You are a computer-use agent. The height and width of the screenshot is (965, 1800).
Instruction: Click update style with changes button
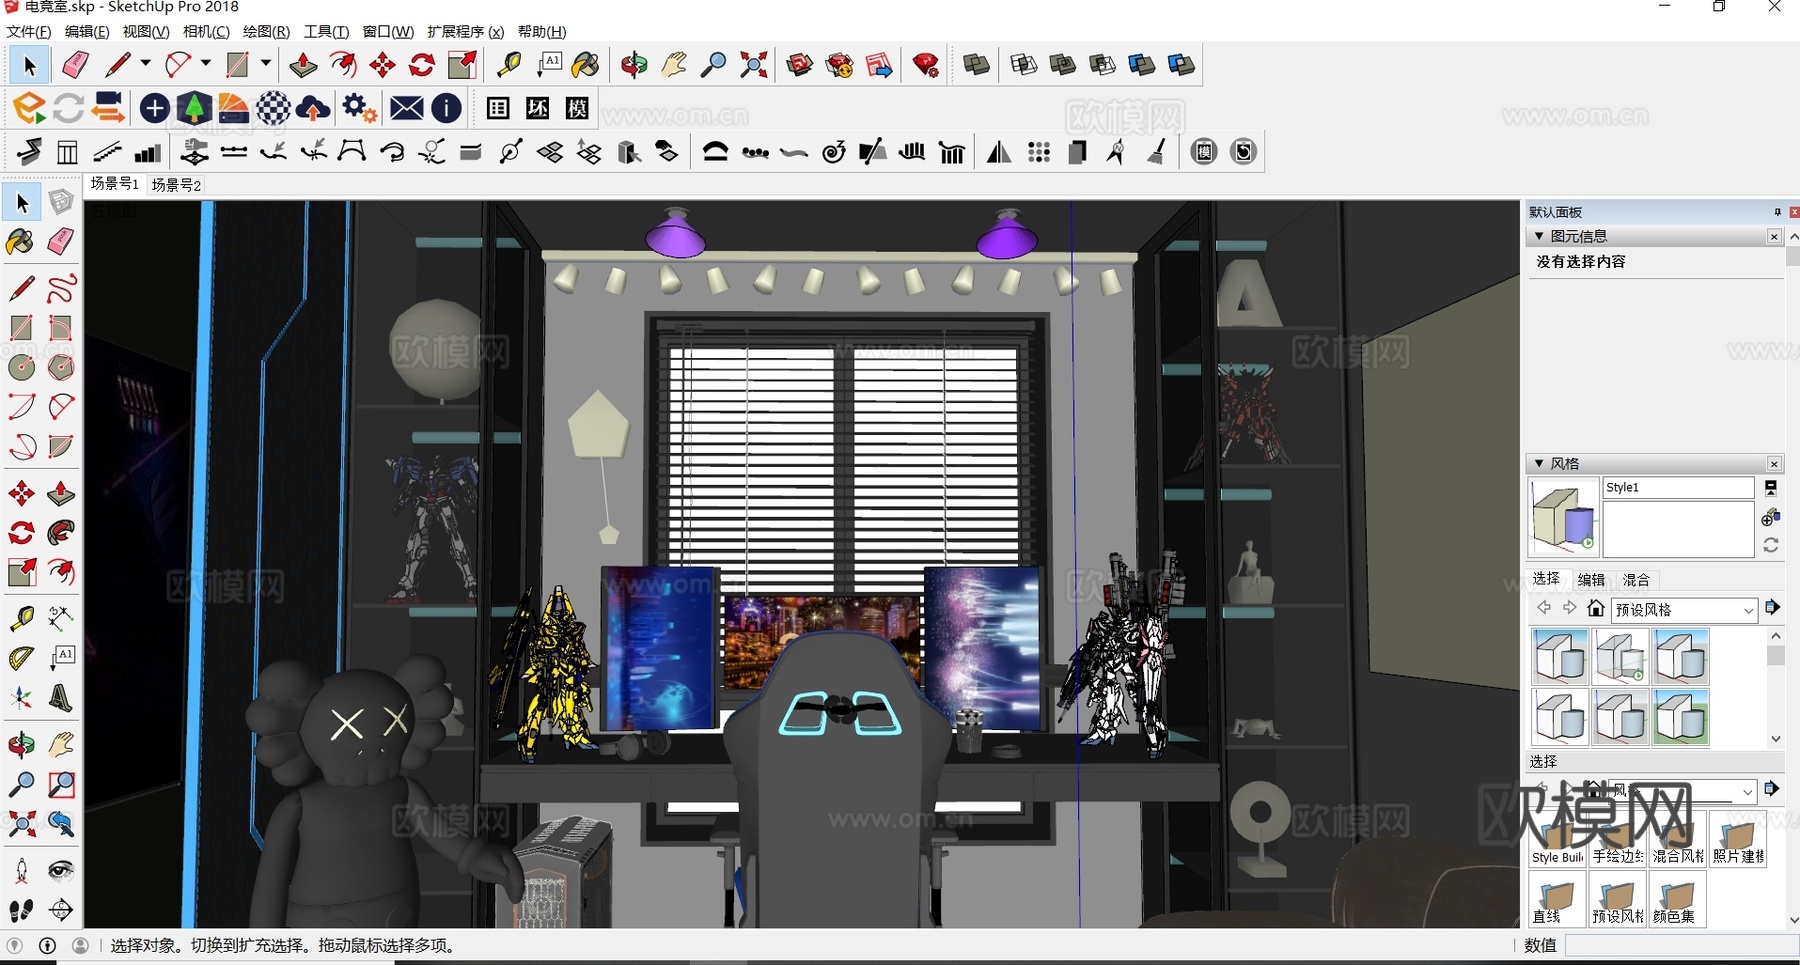(x=1771, y=546)
